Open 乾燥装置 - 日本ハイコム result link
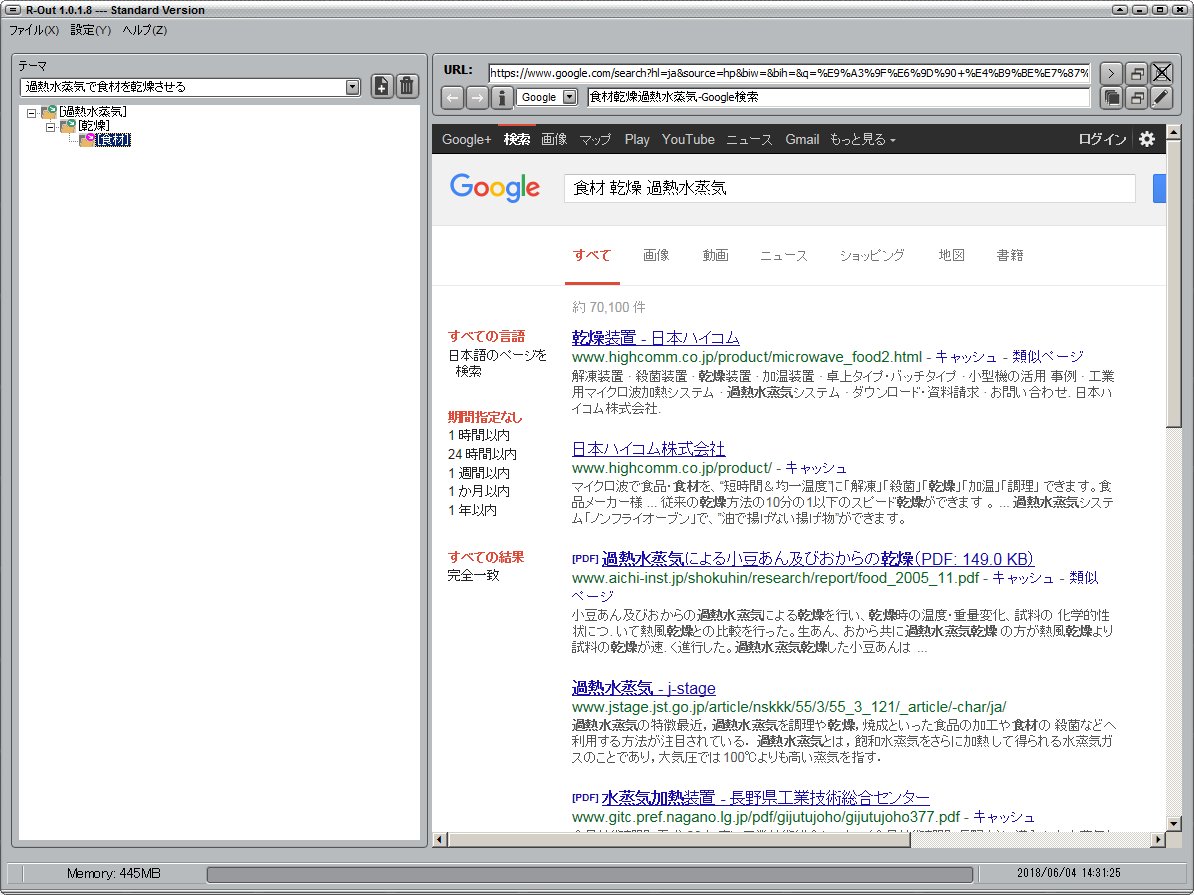This screenshot has height=895, width=1194. pos(656,337)
